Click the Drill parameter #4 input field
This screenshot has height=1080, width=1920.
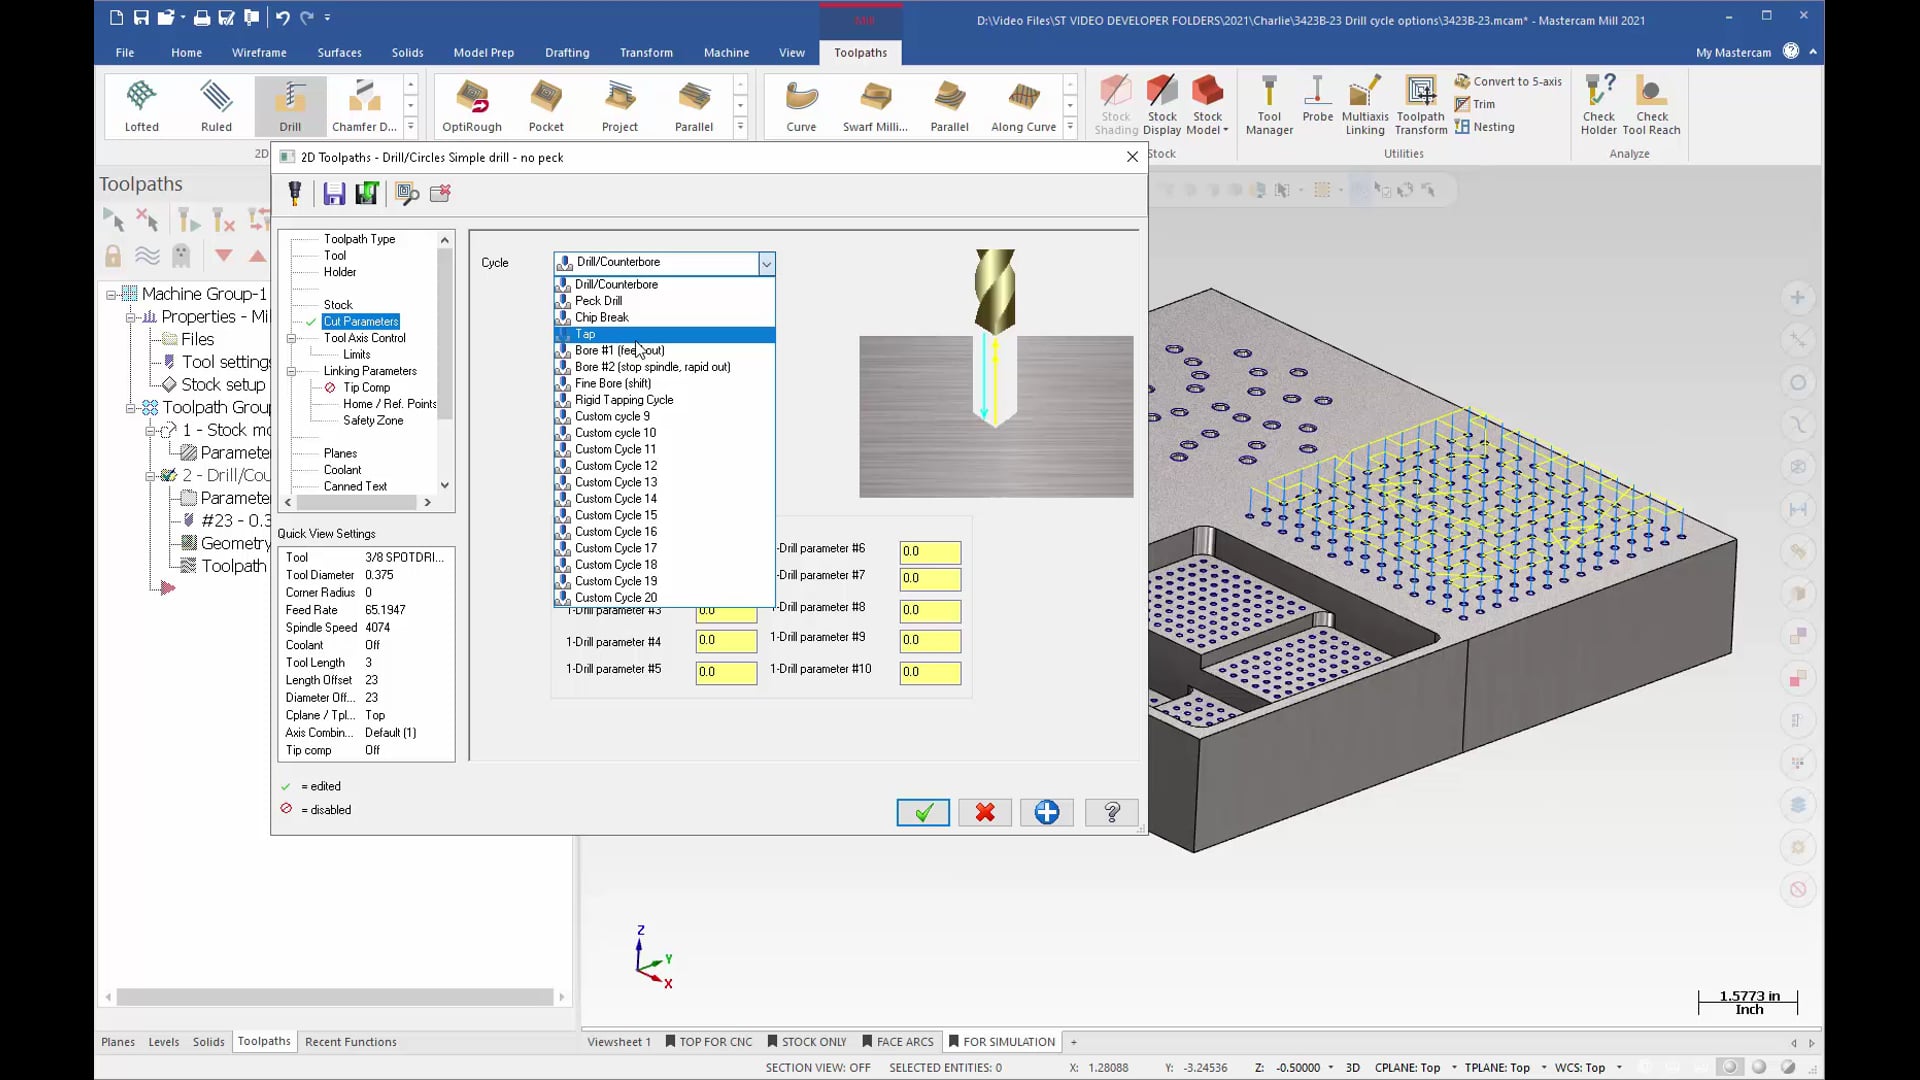click(x=724, y=640)
